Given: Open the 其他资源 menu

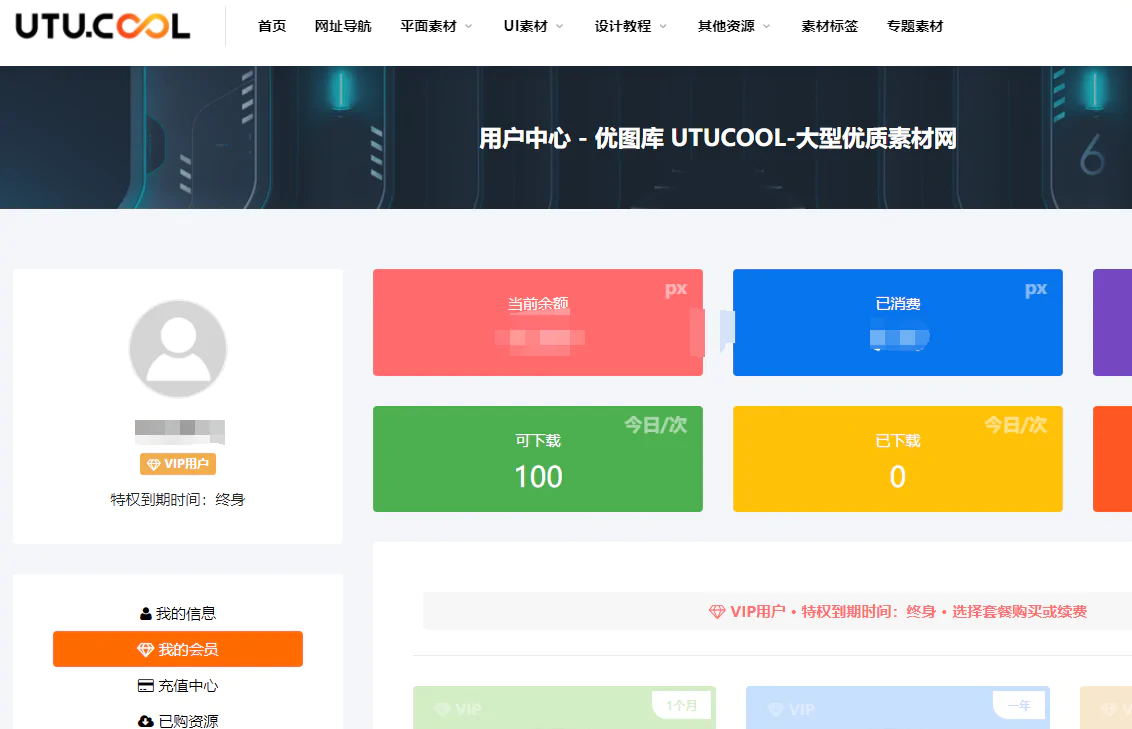Looking at the screenshot, I should tap(726, 26).
